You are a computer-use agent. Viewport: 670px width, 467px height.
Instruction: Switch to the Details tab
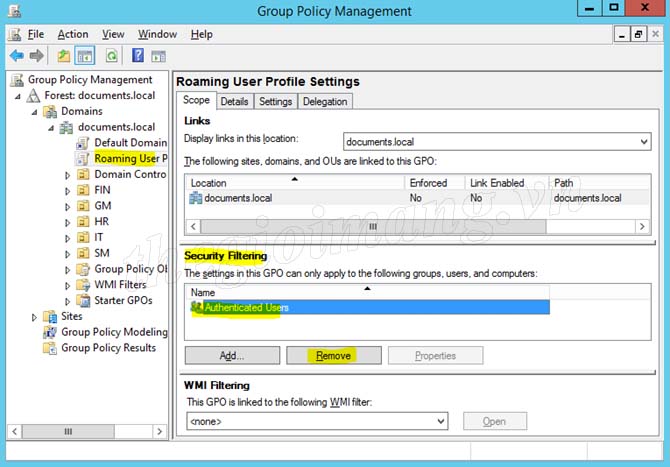coord(235,102)
